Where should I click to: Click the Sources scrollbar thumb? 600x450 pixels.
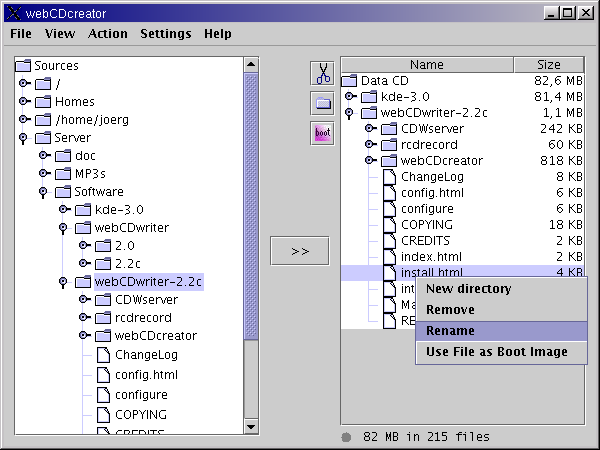[x=251, y=206]
